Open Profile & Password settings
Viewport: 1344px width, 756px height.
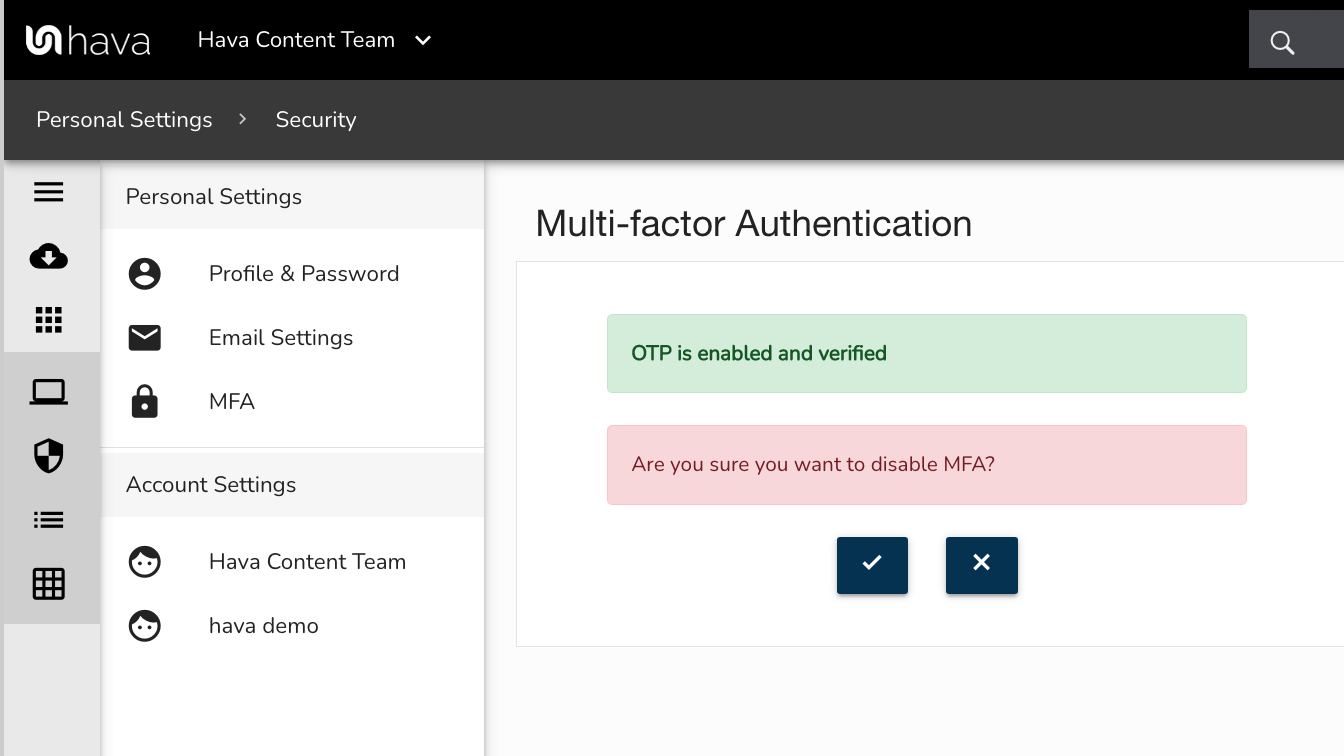click(293, 274)
